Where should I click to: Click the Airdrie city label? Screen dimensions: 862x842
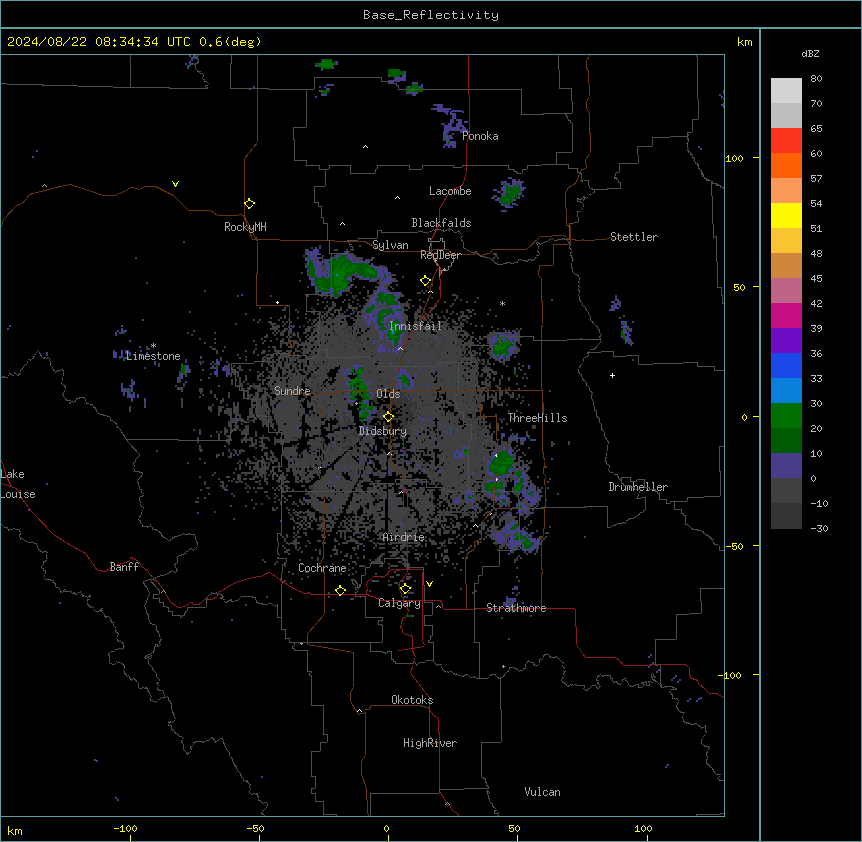[x=404, y=537]
